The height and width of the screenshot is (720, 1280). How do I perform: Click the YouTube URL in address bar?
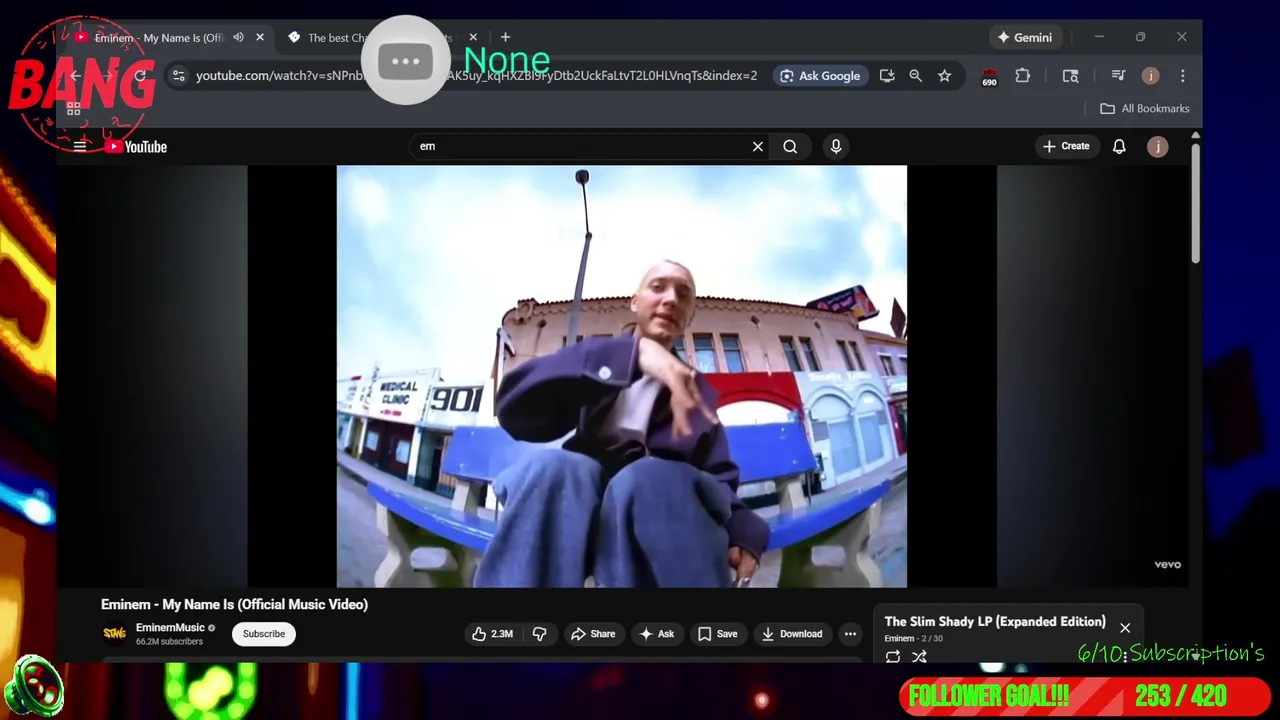point(476,76)
